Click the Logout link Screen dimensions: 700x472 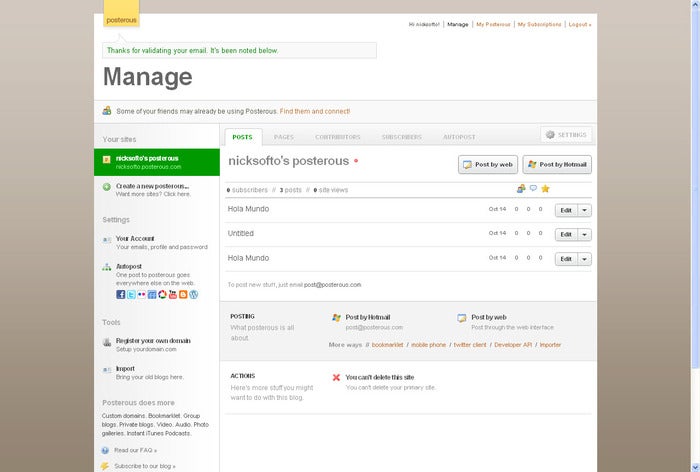pos(580,25)
